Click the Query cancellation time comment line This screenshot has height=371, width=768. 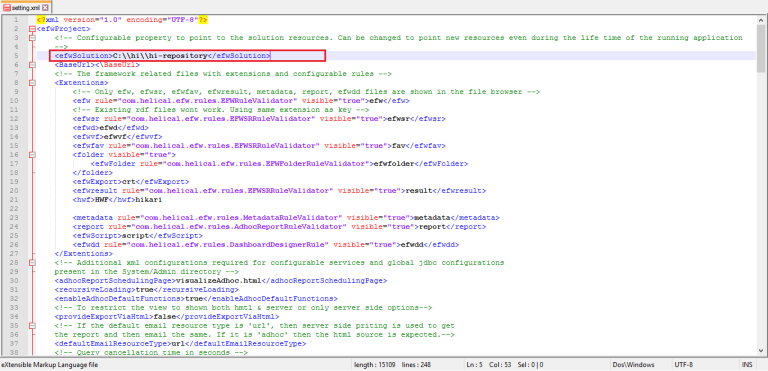(x=151, y=352)
